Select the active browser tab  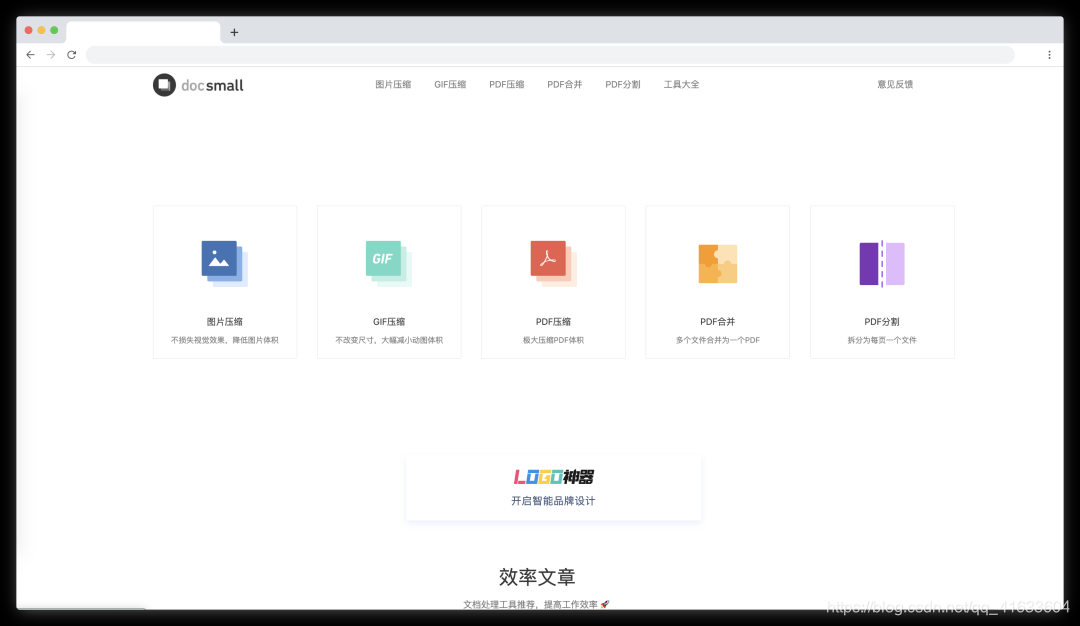pos(143,32)
